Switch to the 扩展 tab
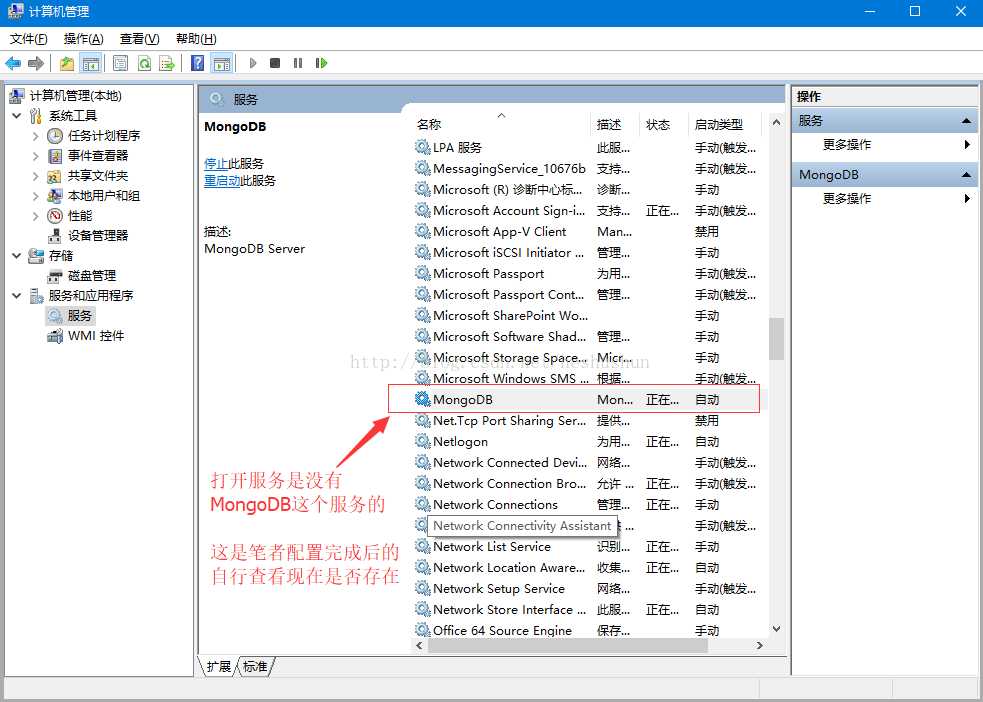Screen dimensions: 983x702 tap(218, 666)
